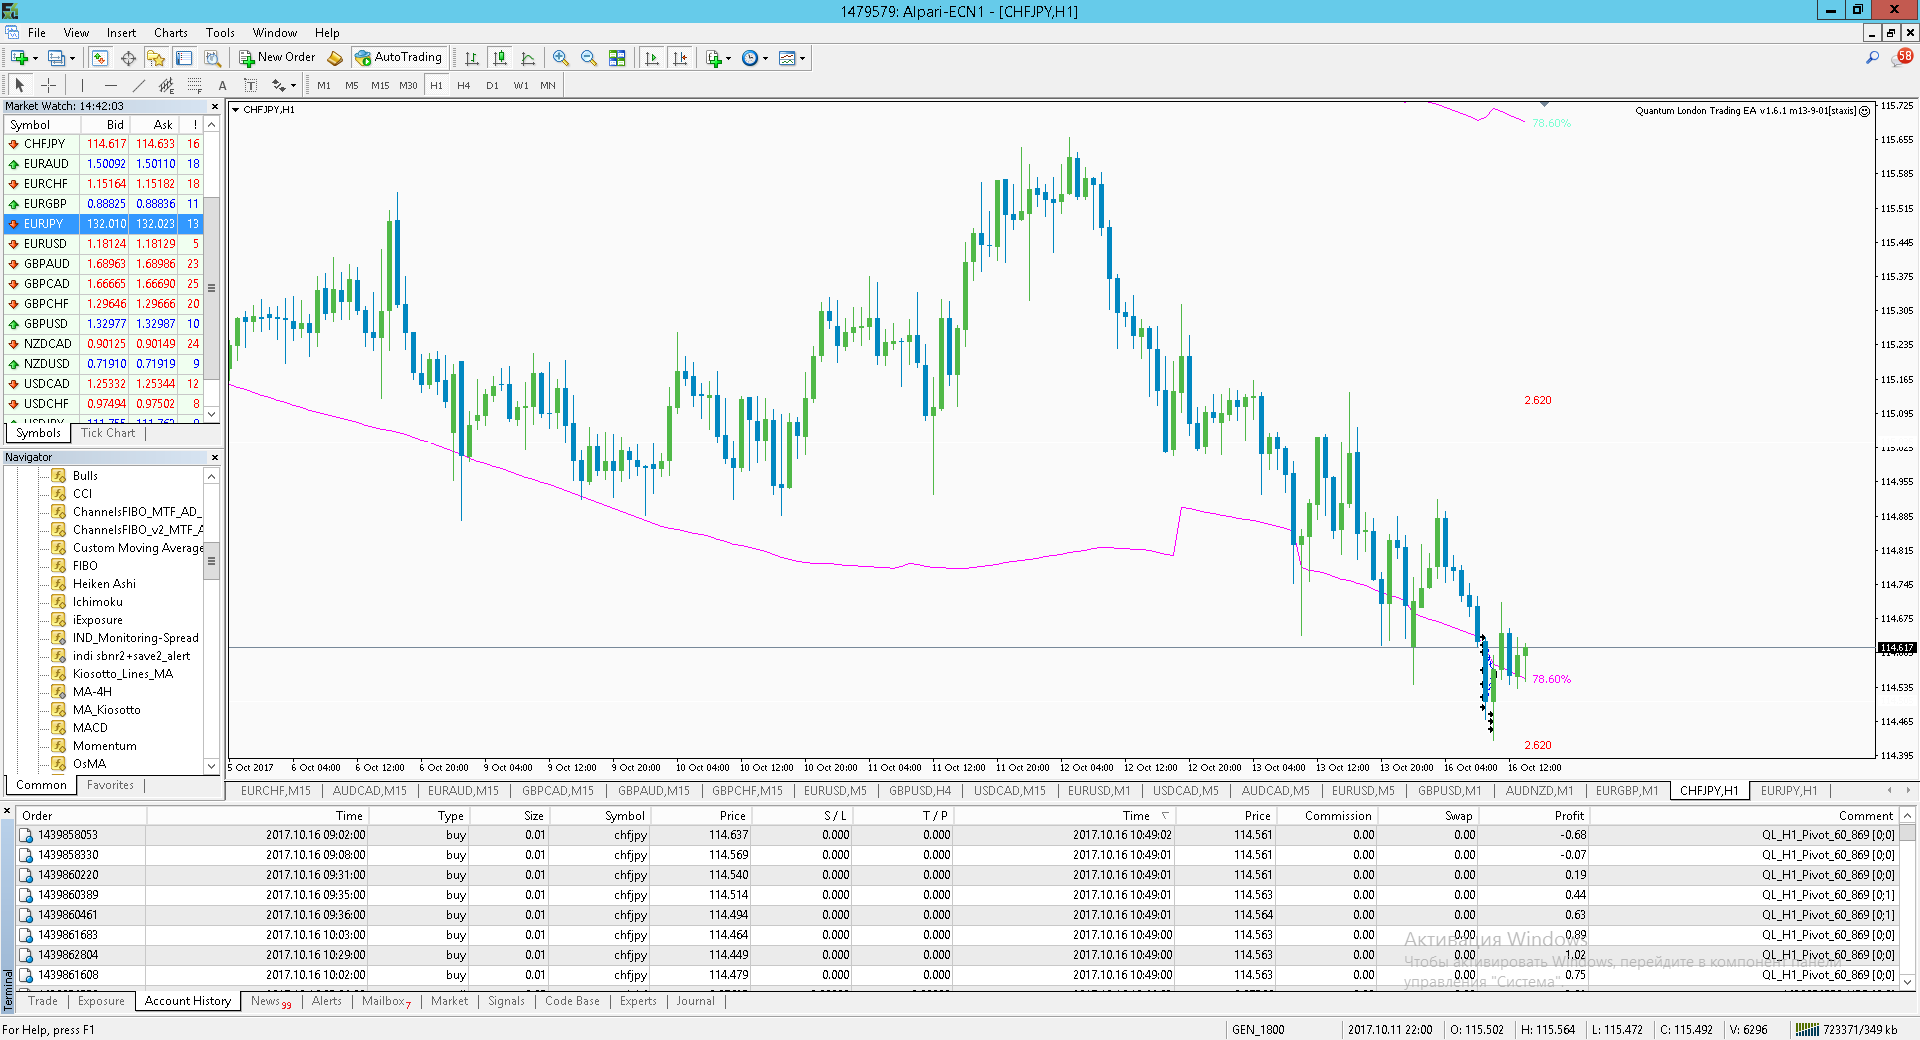Switch chart to bar chart style

pyautogui.click(x=472, y=58)
